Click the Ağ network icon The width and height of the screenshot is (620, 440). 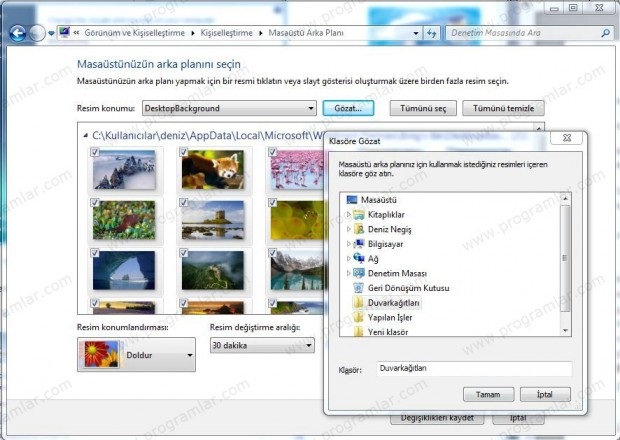click(359, 258)
